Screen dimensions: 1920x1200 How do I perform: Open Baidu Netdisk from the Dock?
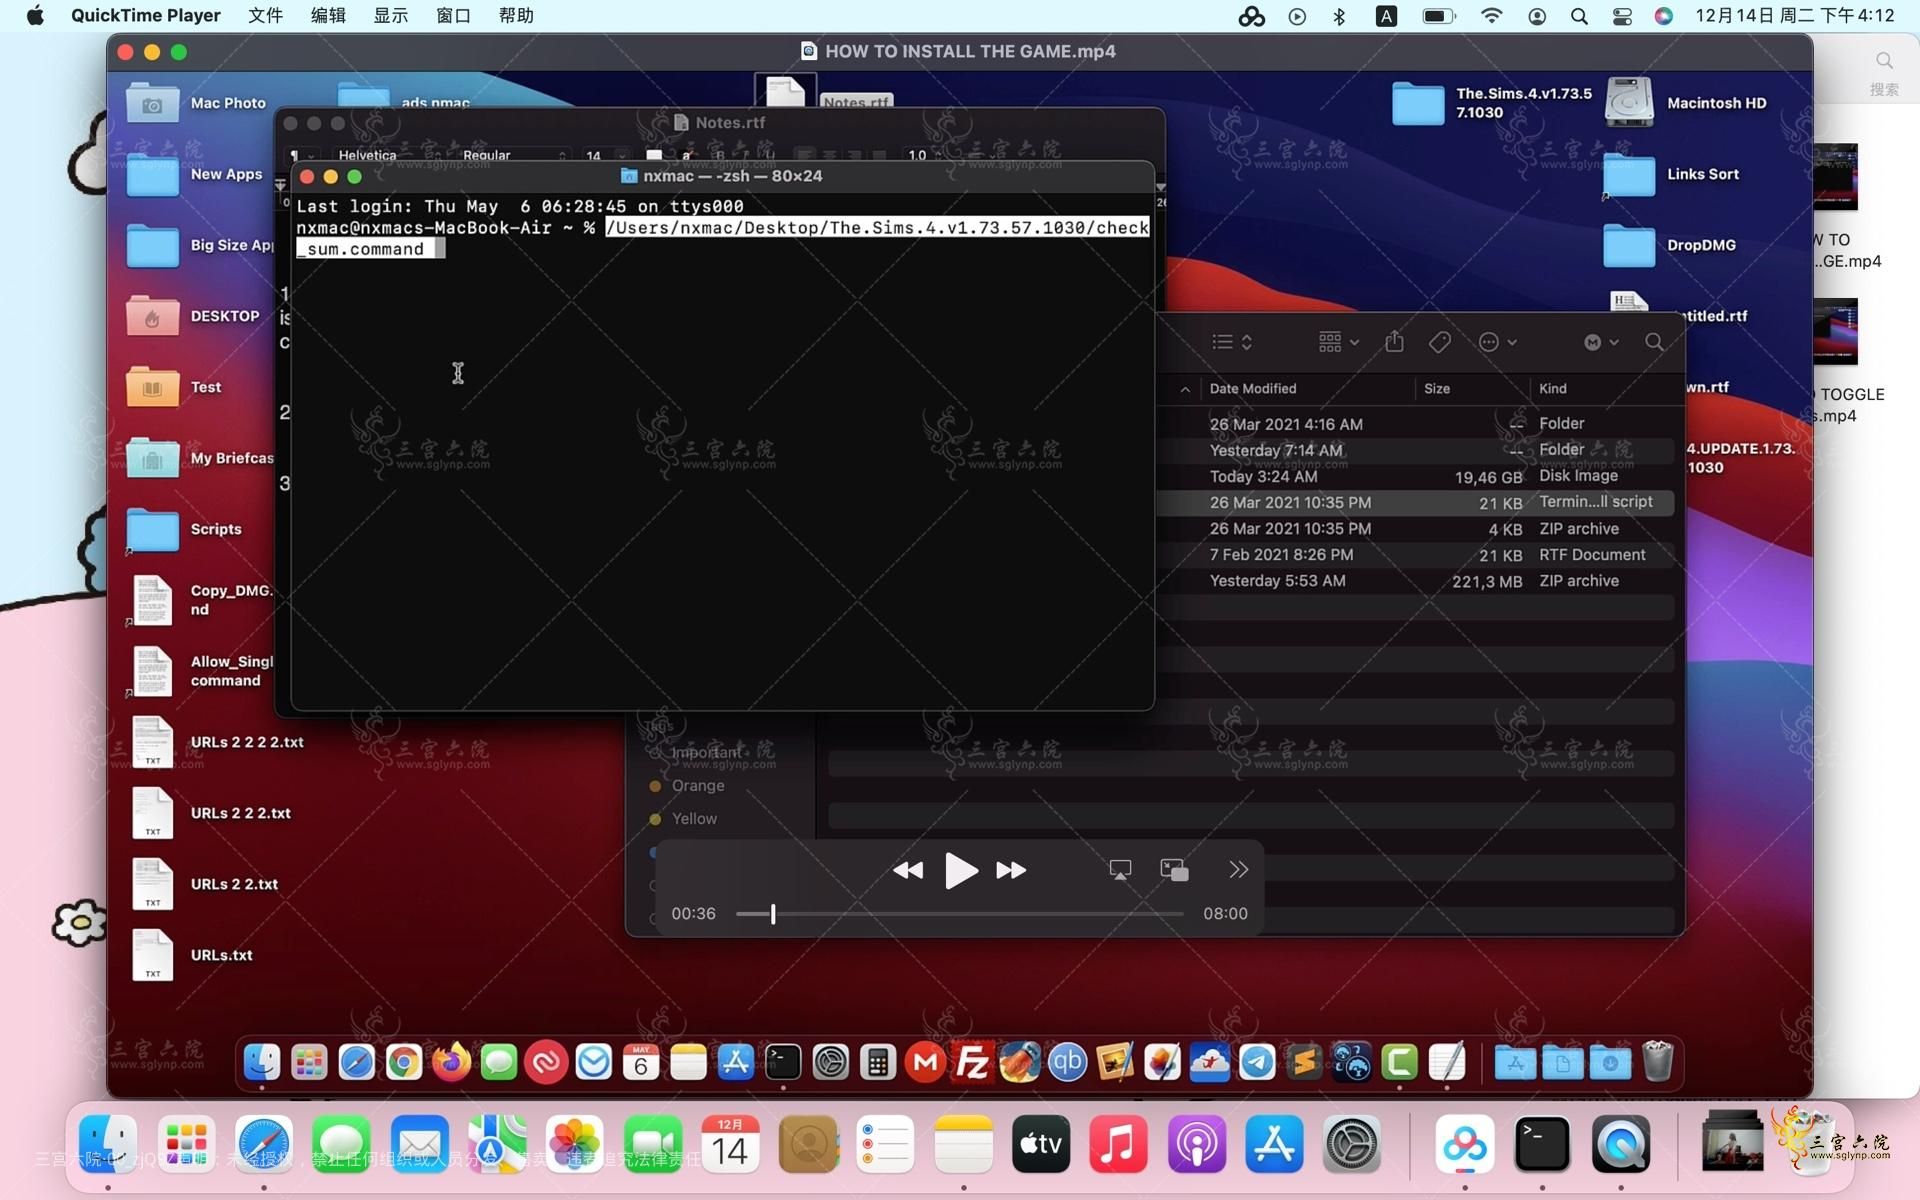[1465, 1143]
